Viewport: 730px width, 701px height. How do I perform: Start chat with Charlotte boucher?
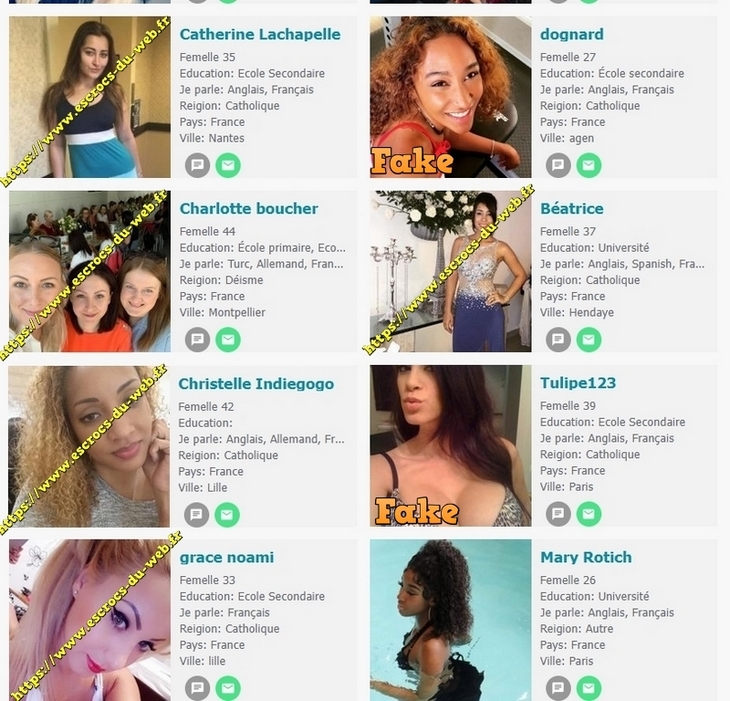coord(197,340)
